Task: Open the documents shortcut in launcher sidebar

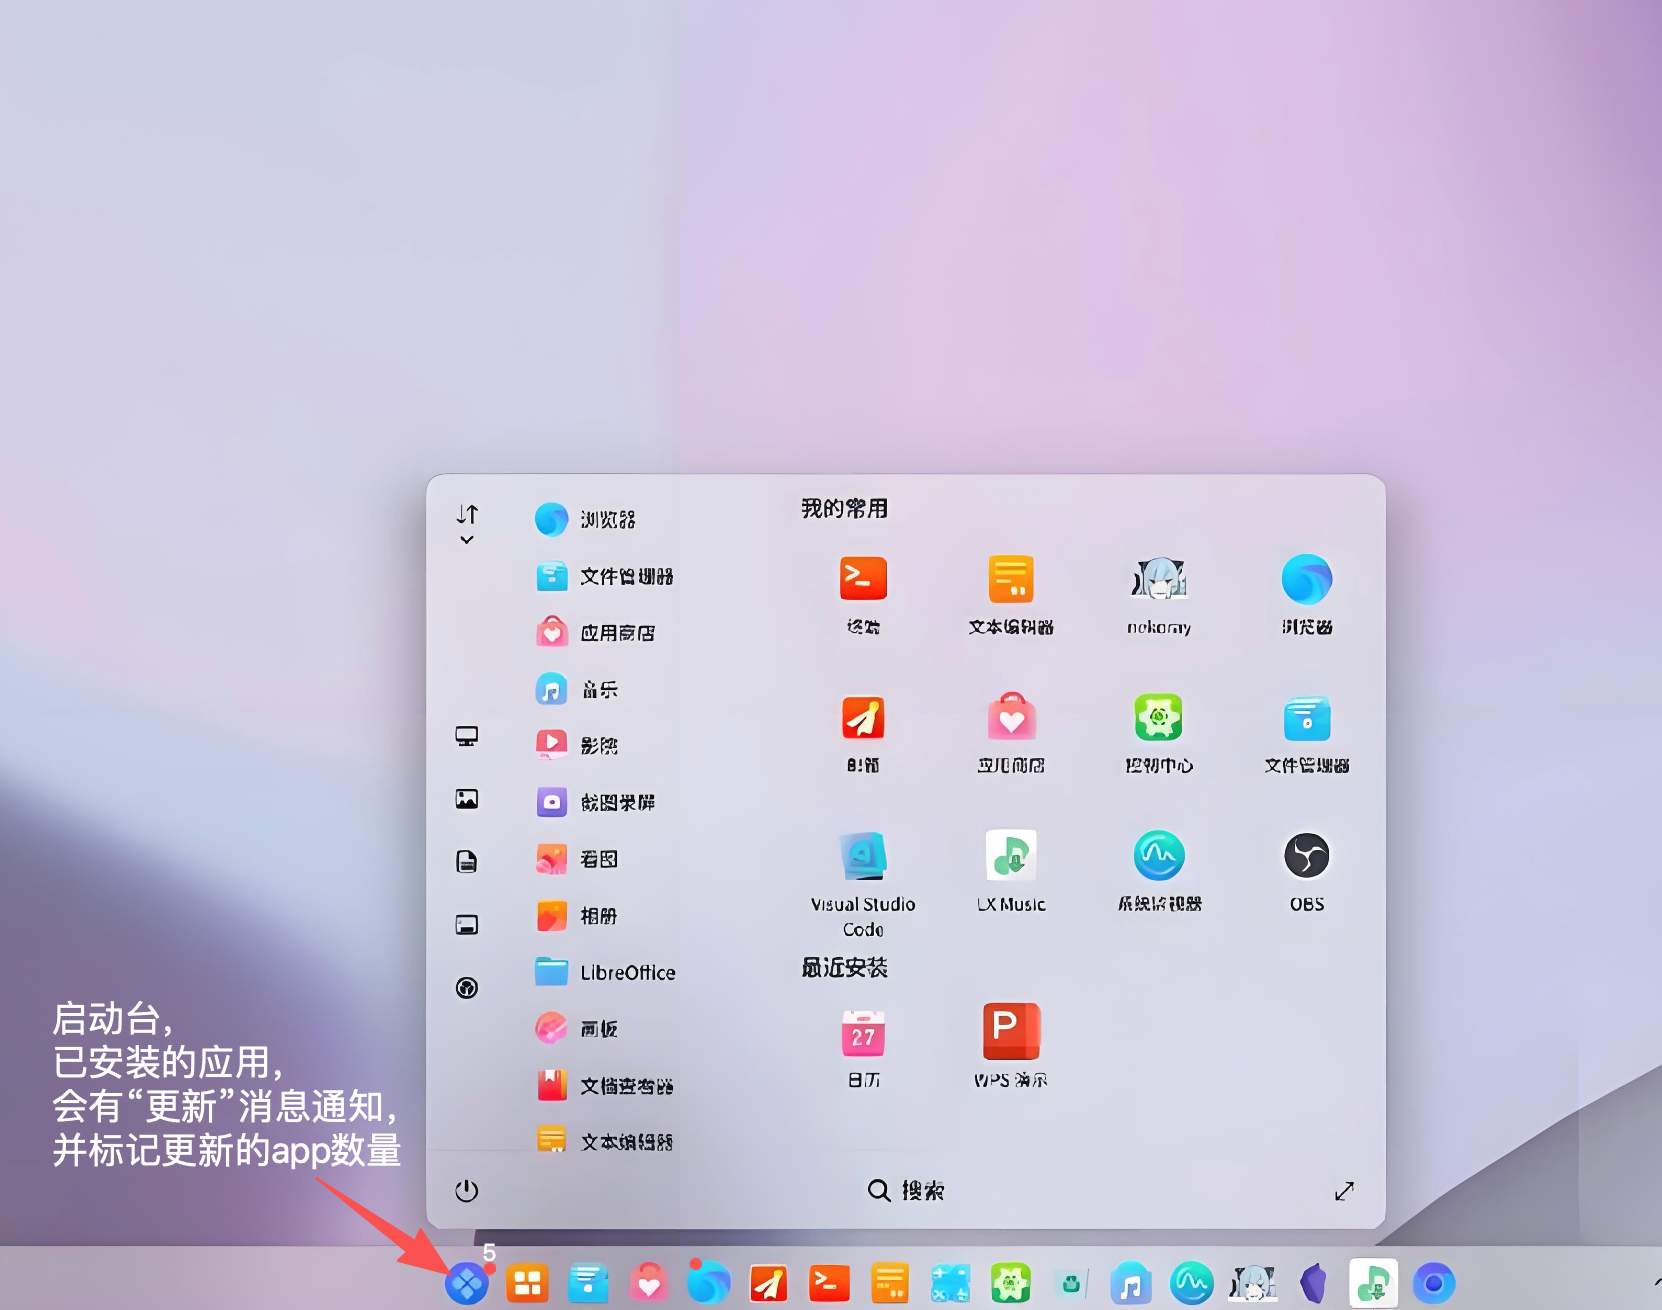Action: click(467, 862)
